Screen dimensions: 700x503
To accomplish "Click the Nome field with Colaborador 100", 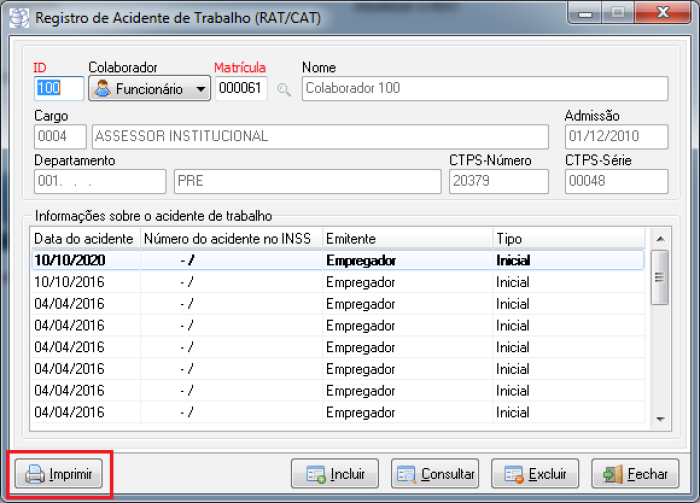I will 483,89.
